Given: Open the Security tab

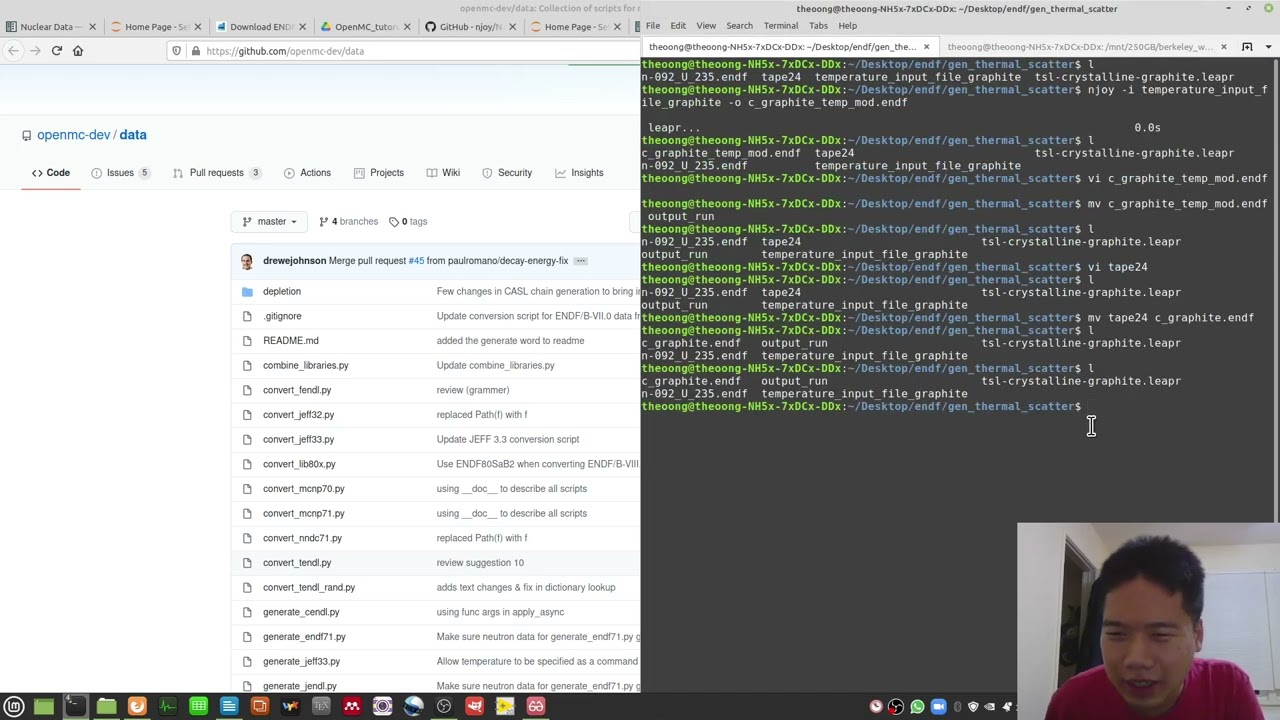Looking at the screenshot, I should point(506,173).
